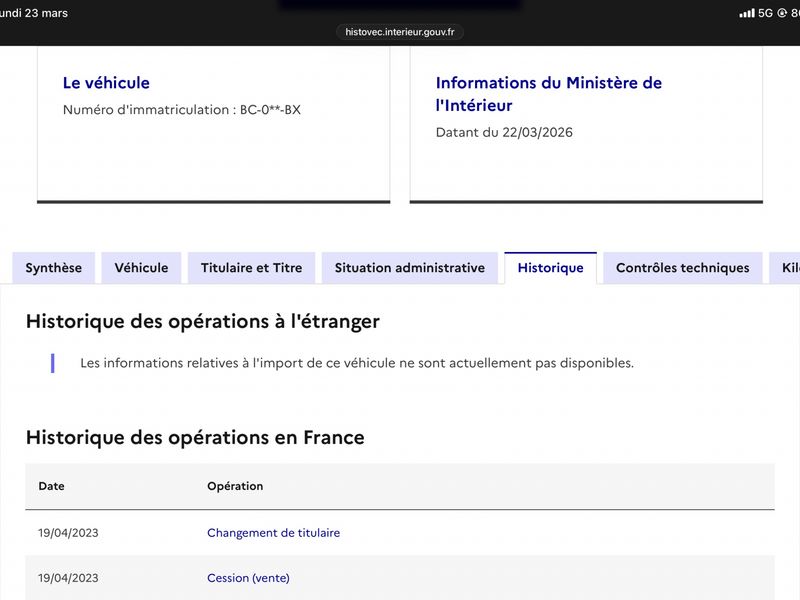Select the partially visible Kilométrage tab
800x600 pixels.
coord(785,268)
